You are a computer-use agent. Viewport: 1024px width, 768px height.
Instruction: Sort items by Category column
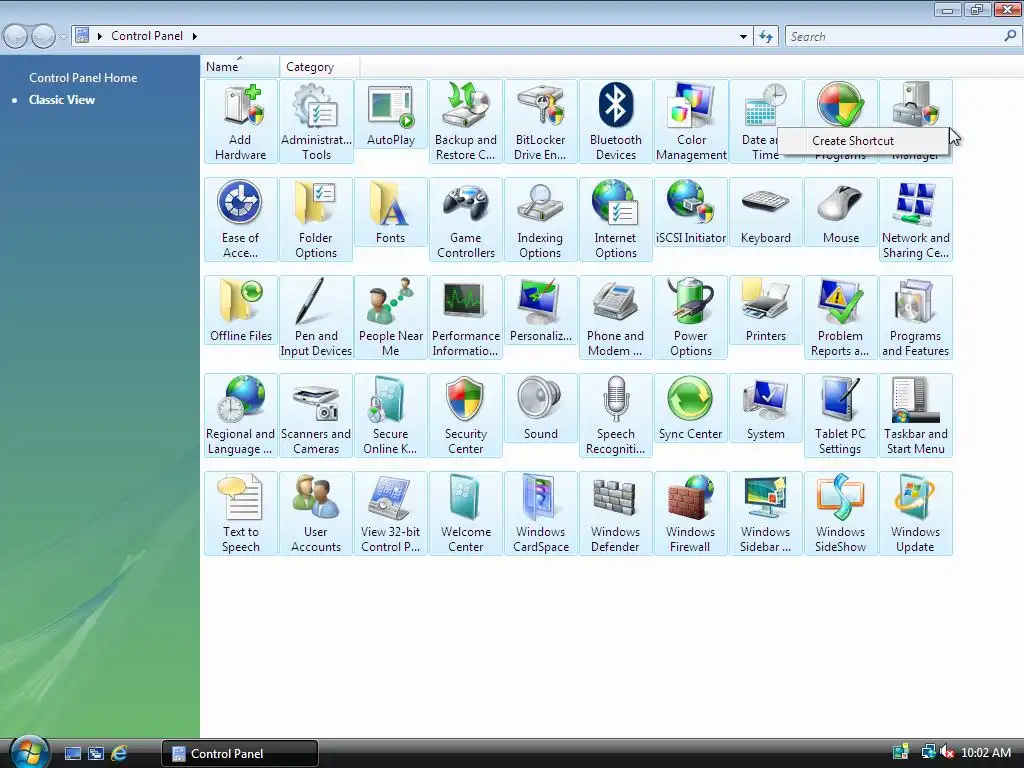[x=319, y=67]
